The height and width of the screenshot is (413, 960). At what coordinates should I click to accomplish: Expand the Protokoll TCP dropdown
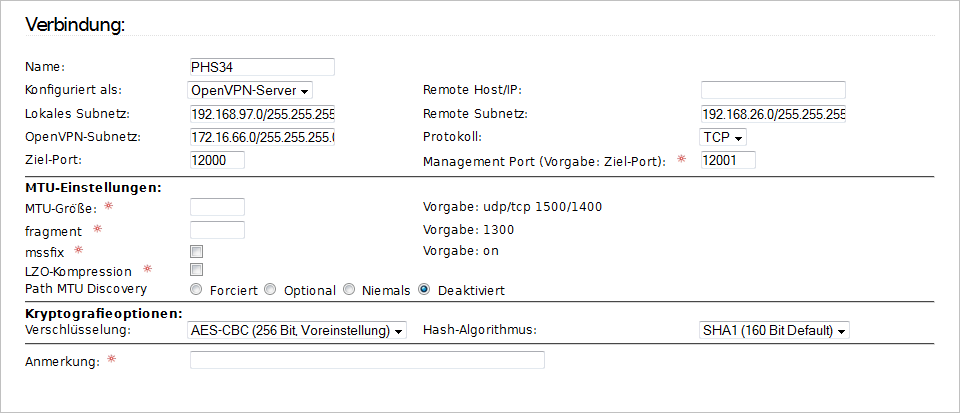click(x=724, y=137)
